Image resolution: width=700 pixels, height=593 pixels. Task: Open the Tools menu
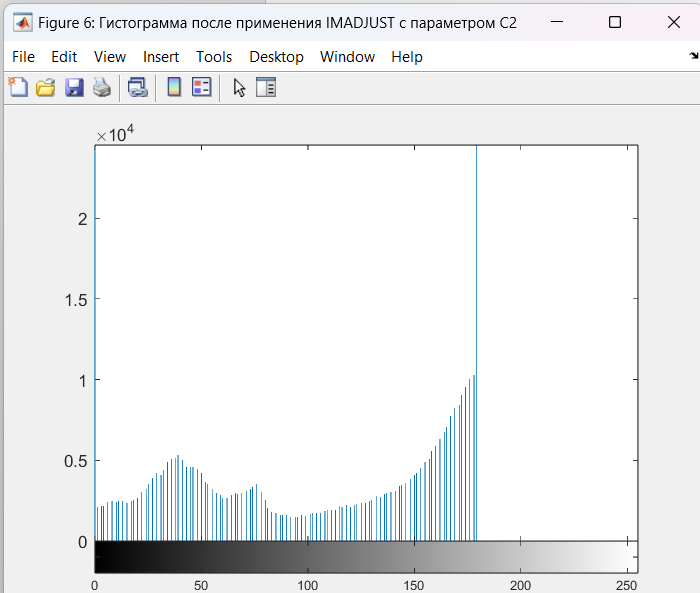point(214,57)
